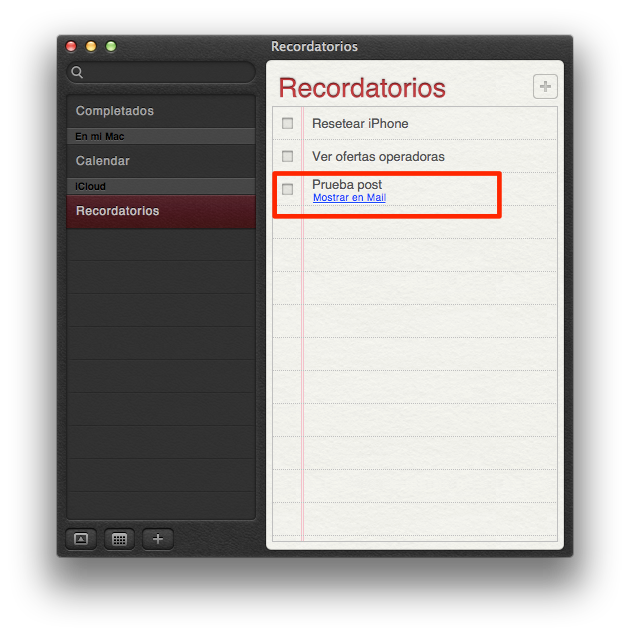Add a new list with sidebar plus
Viewport: 630px width, 636px height.
coord(158,539)
